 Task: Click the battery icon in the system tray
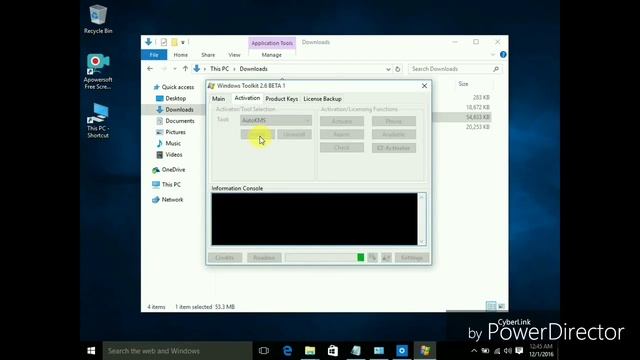pyautogui.click(x=485, y=351)
